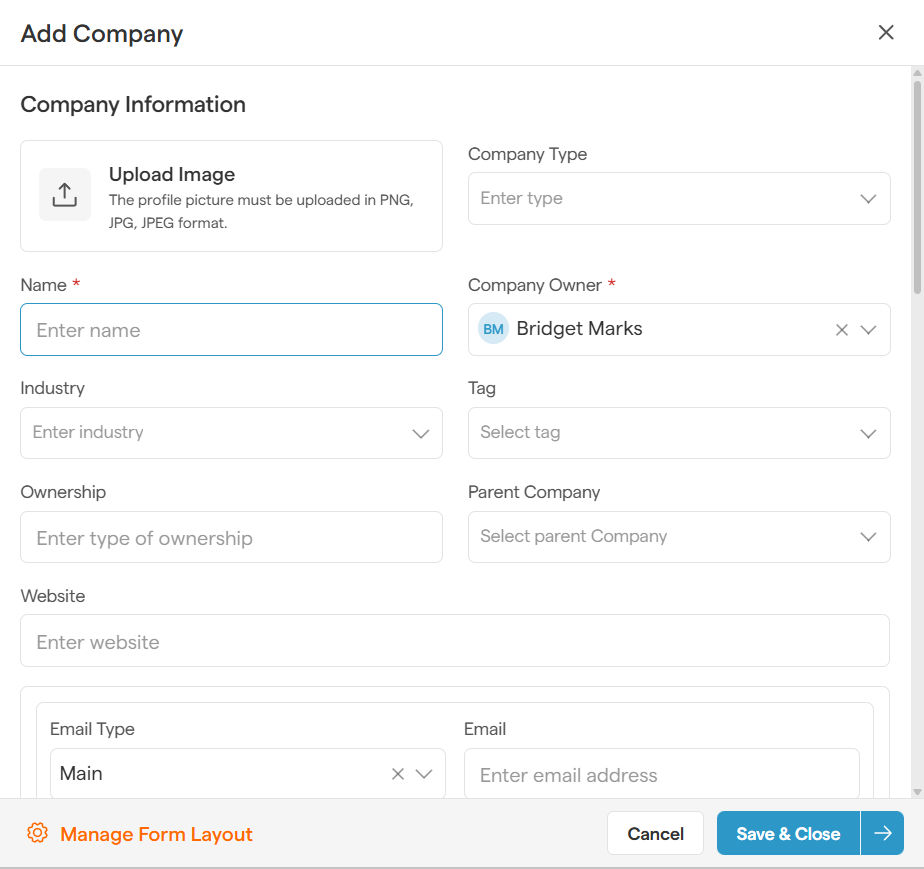The height and width of the screenshot is (869, 924).
Task: Click the Manage Form Layout gear icon
Action: point(38,834)
